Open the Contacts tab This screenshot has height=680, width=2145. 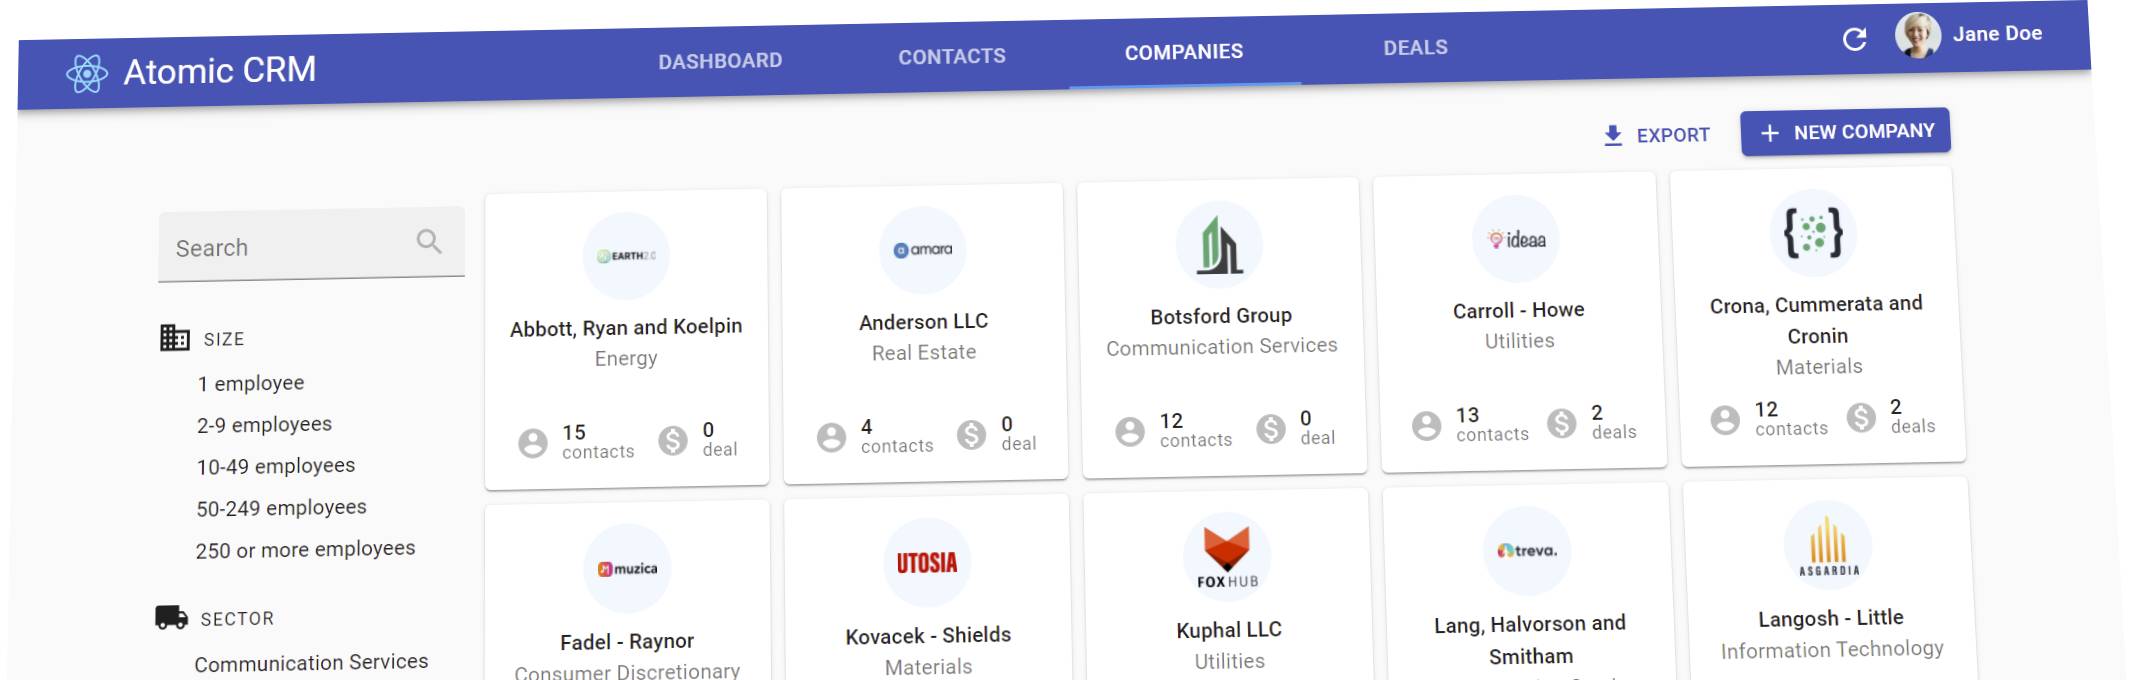click(952, 57)
